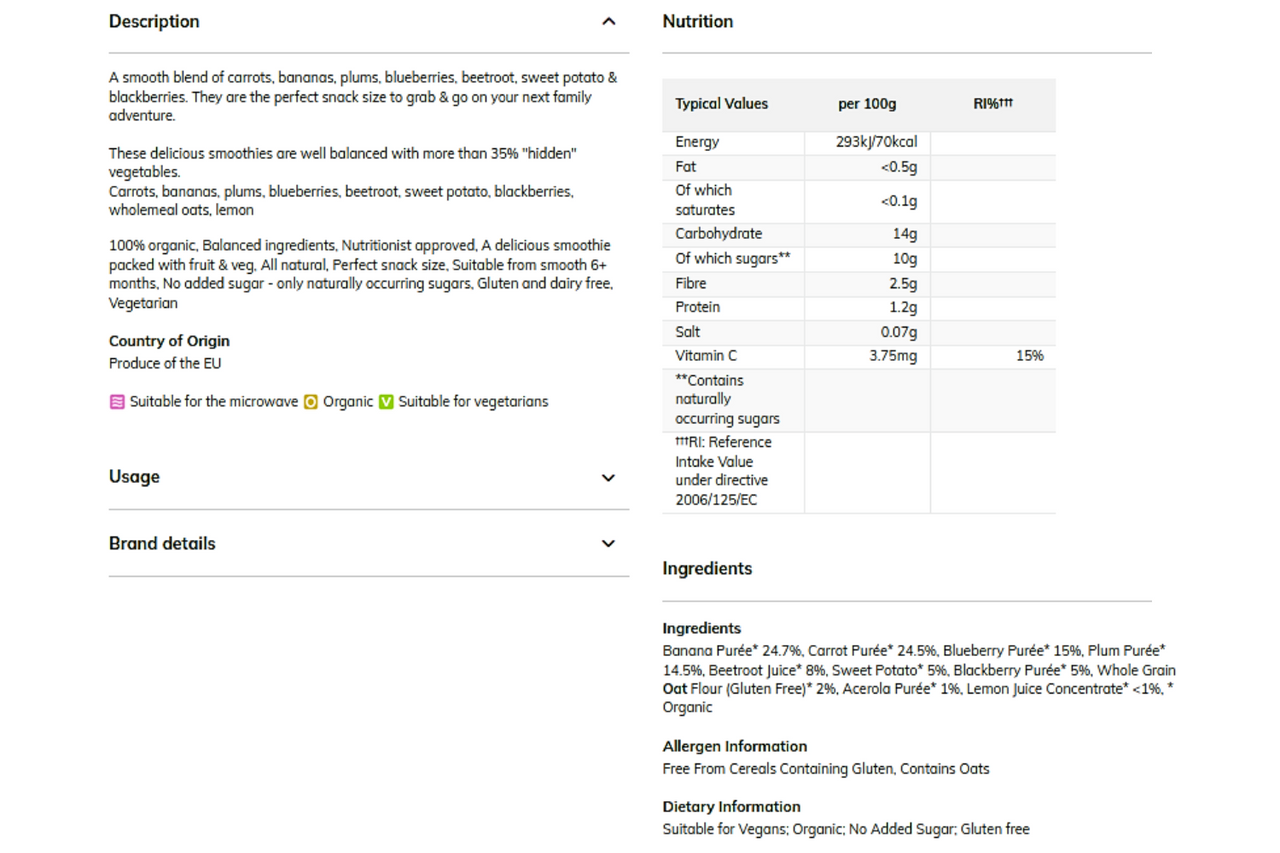Click the 'per 100g' column header
This screenshot has width=1280, height=853.
click(867, 104)
